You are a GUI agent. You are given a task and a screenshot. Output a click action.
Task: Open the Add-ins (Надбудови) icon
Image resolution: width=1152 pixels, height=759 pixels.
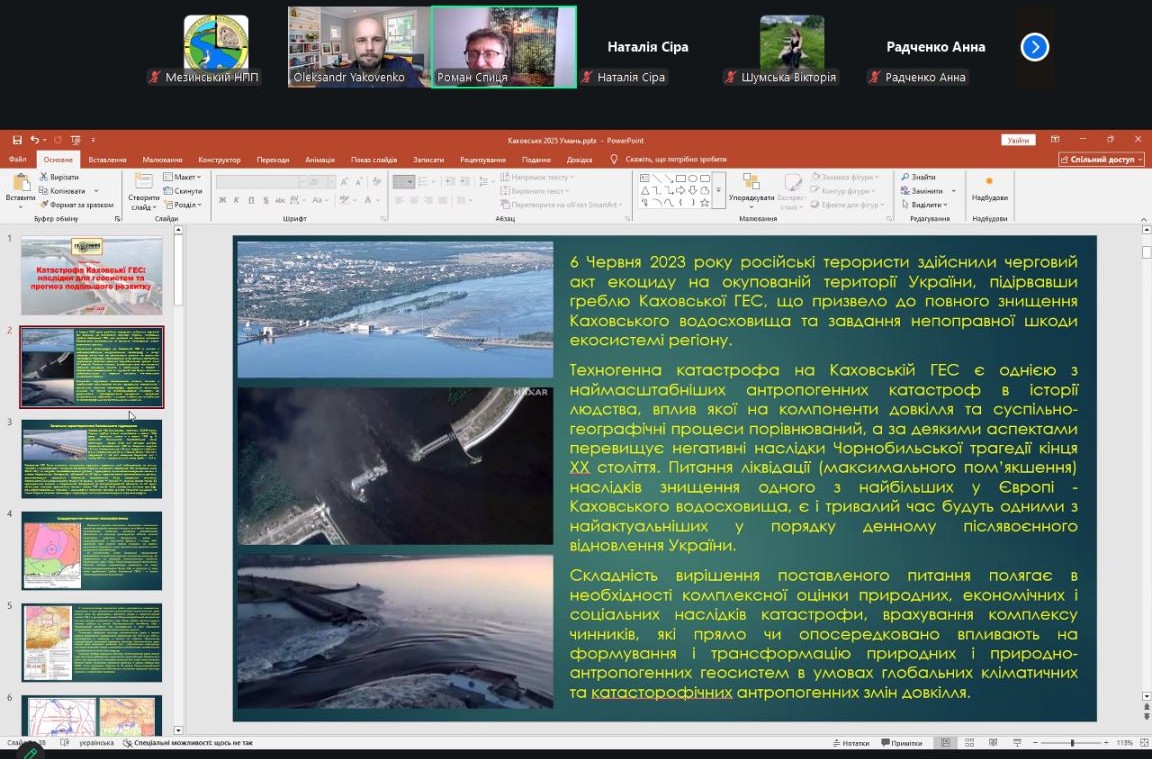(989, 182)
